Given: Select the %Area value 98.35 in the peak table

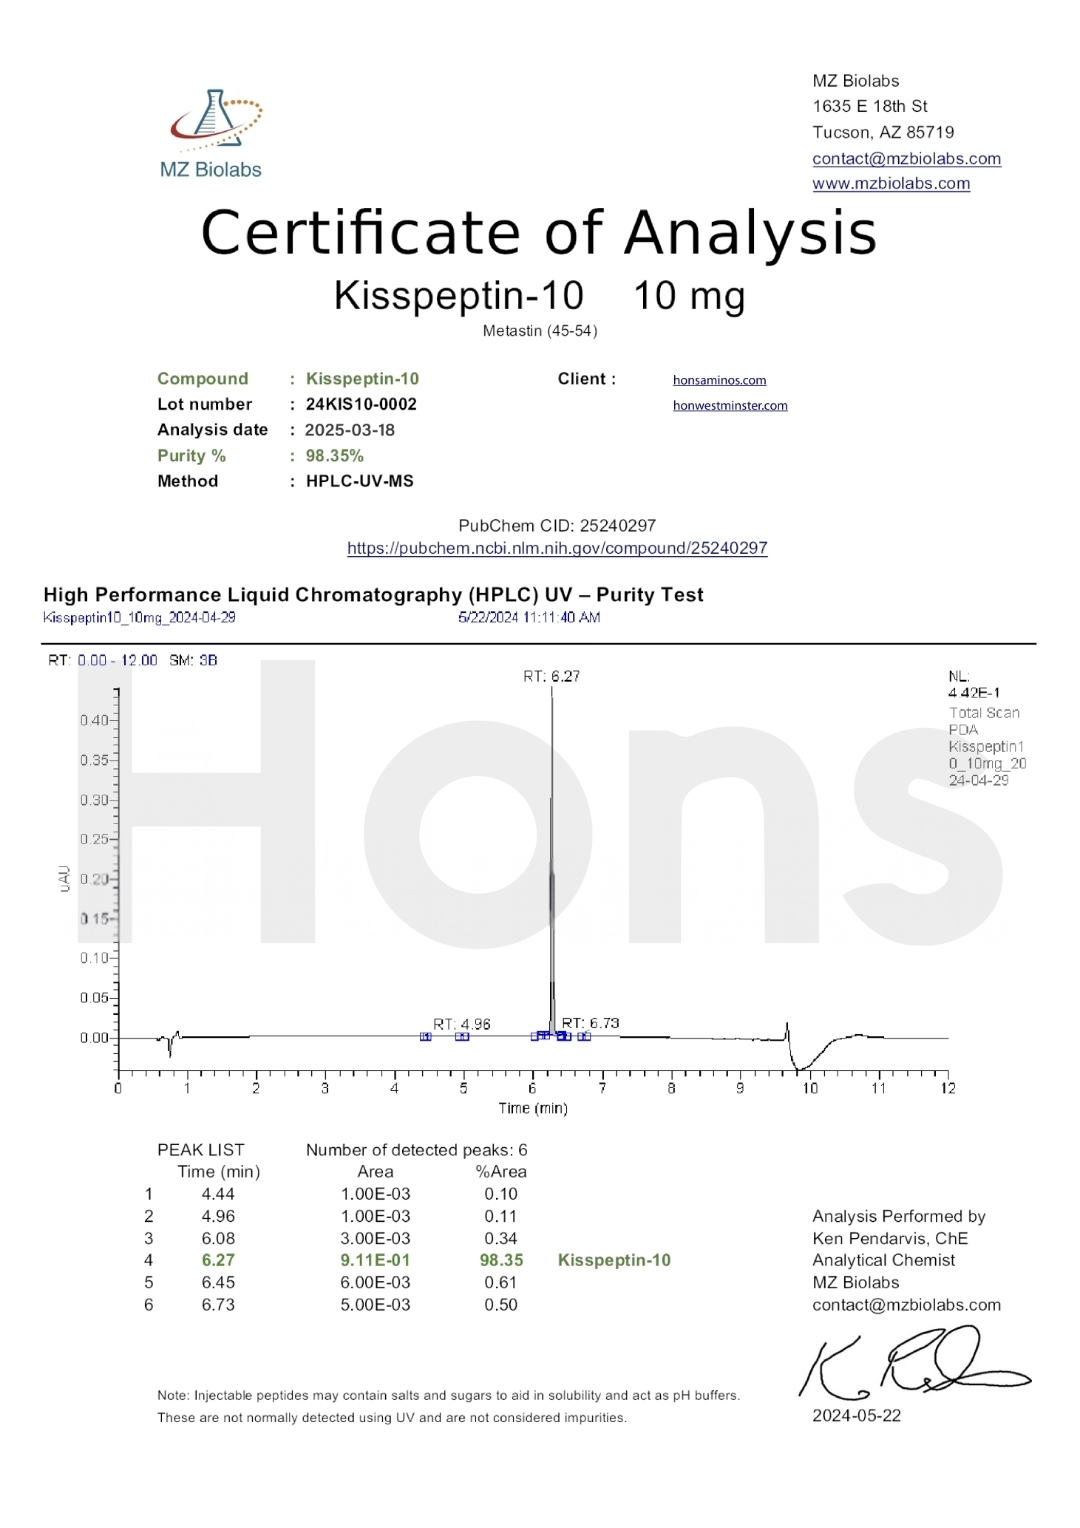Looking at the screenshot, I should (501, 1260).
